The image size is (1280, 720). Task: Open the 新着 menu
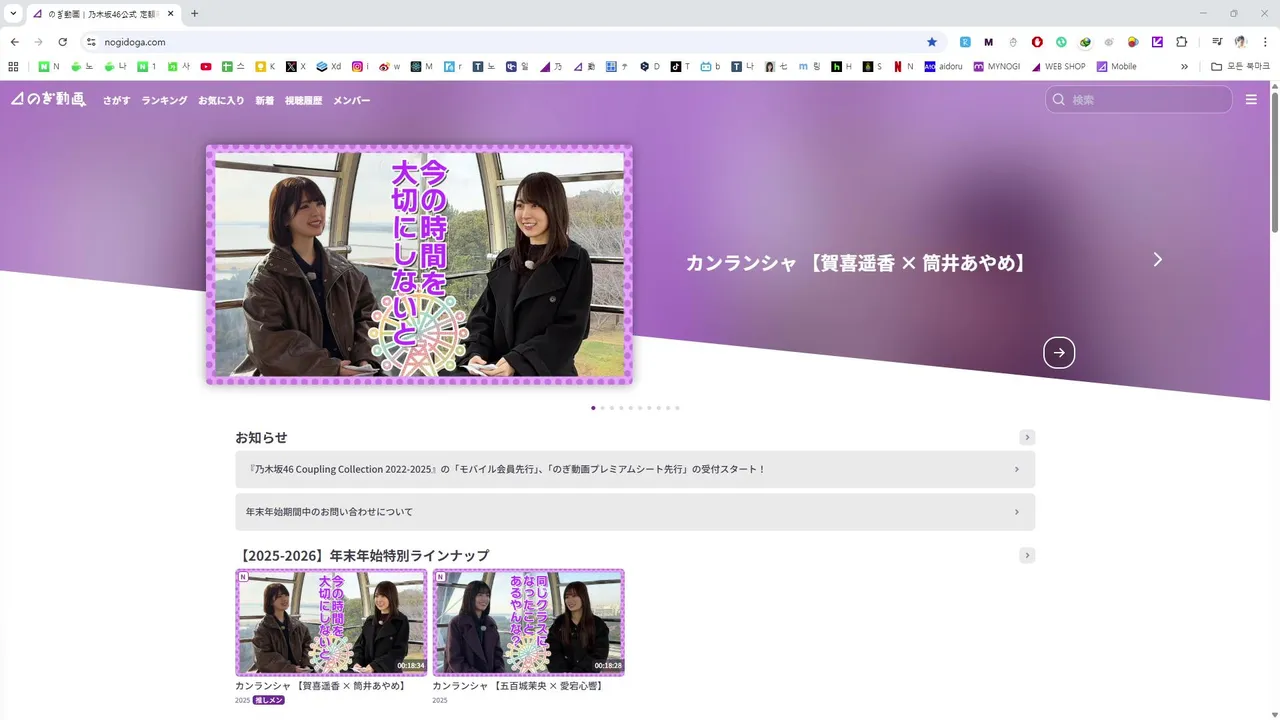(264, 100)
